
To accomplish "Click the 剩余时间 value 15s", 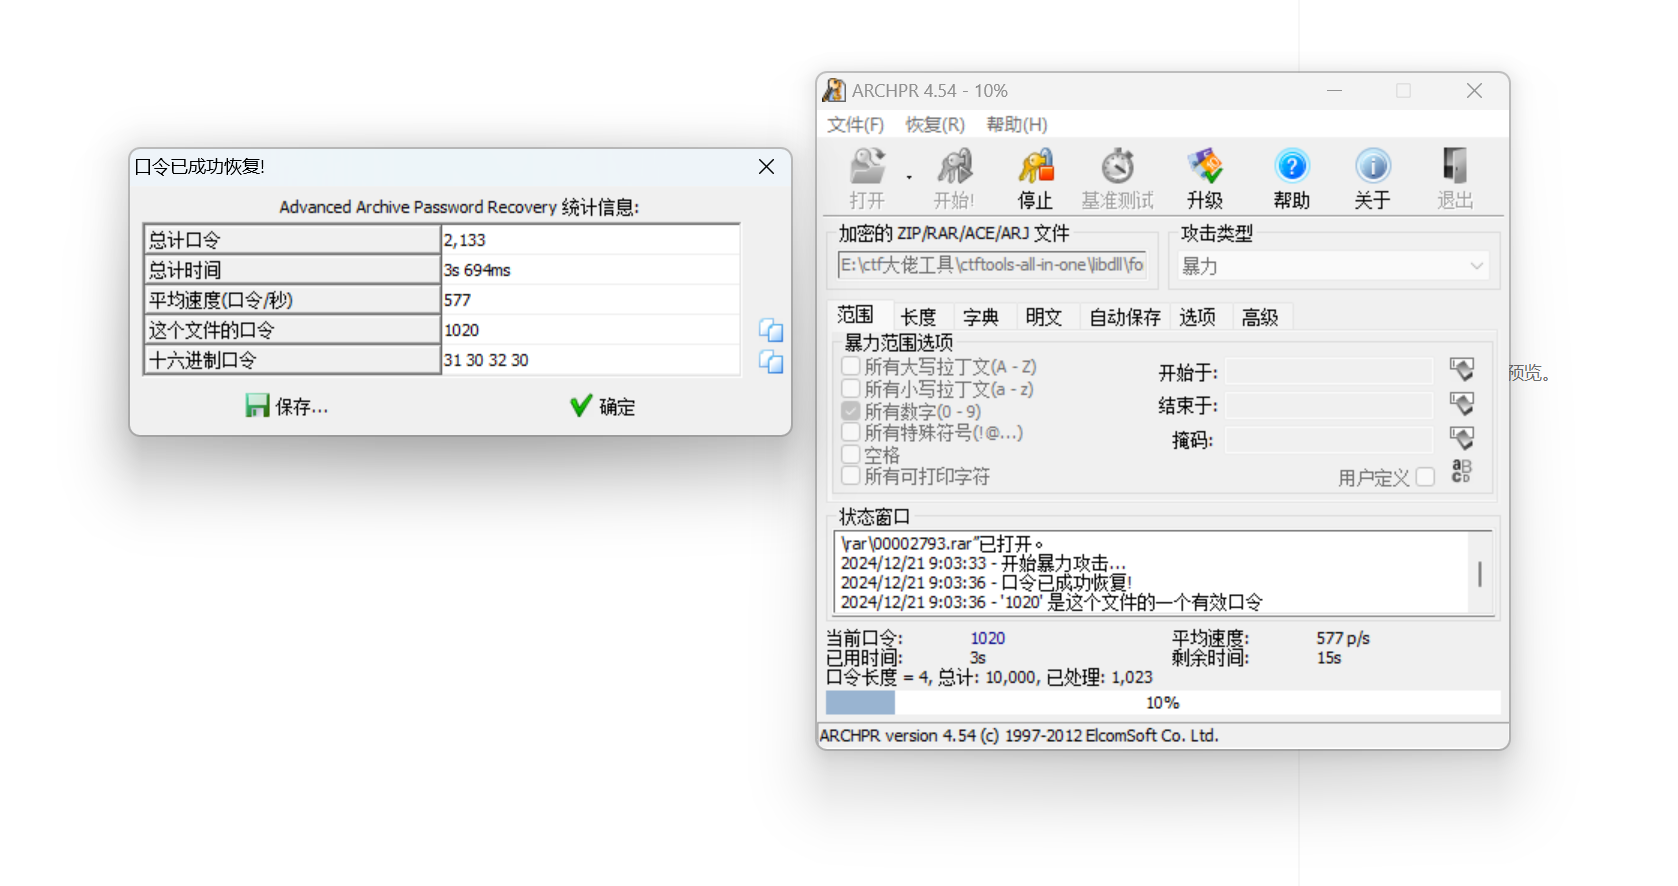I will click(x=1329, y=658).
